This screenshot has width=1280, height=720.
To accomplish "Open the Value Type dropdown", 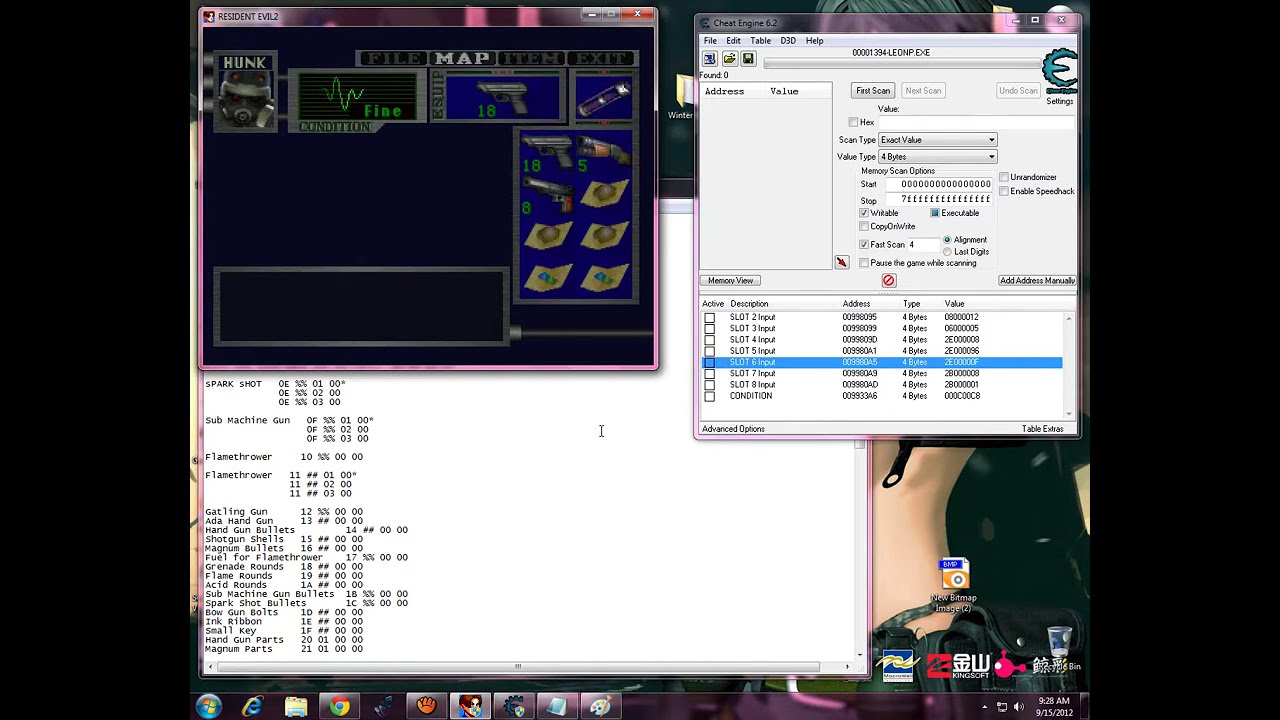I will pyautogui.click(x=937, y=157).
